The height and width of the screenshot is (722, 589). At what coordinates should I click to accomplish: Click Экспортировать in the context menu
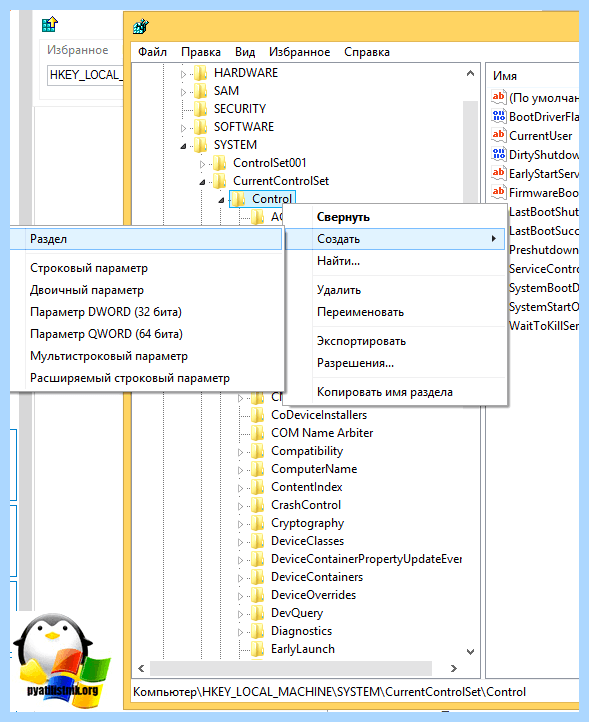pyautogui.click(x=396, y=341)
